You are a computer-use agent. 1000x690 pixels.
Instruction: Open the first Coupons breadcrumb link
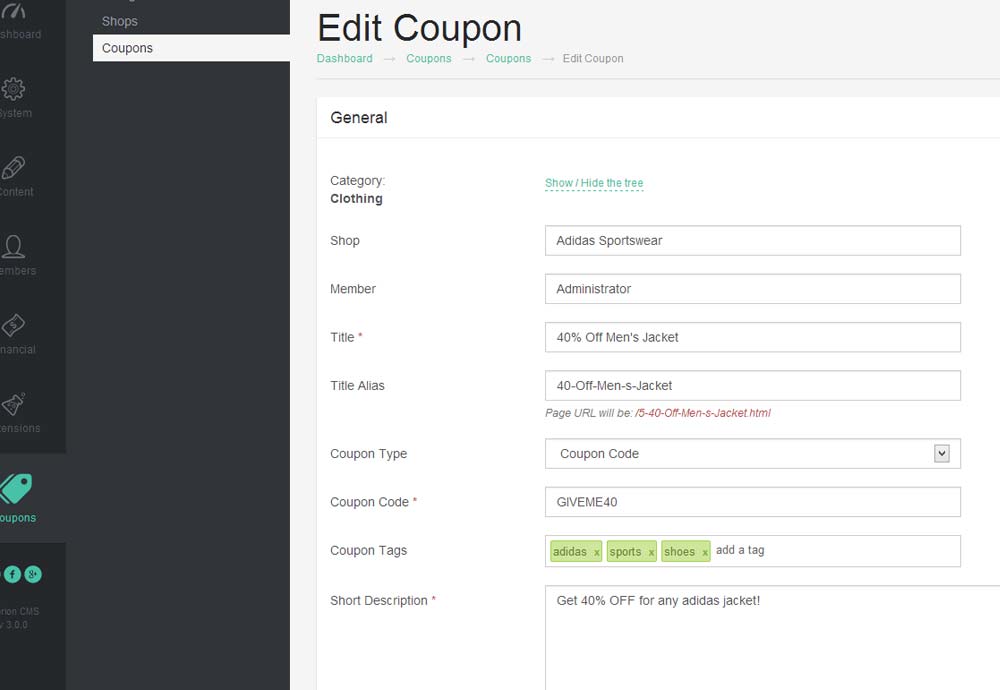point(429,58)
